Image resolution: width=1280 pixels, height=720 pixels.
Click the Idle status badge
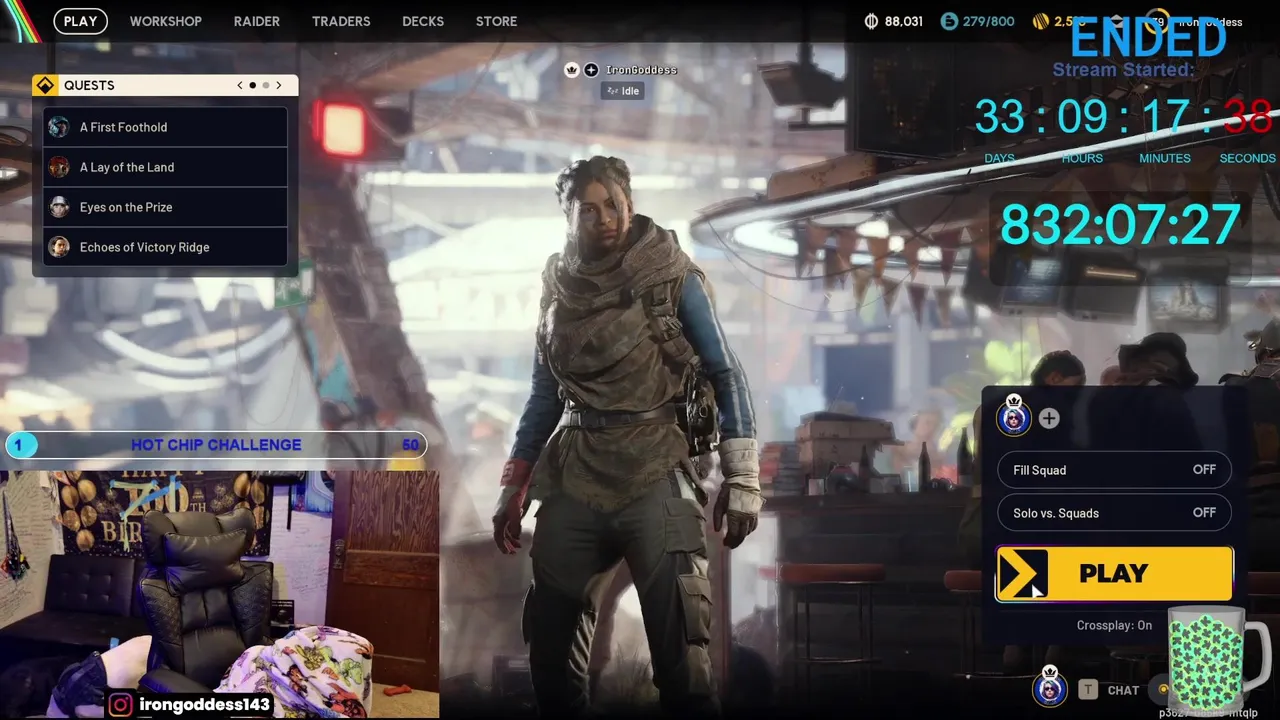(x=622, y=91)
